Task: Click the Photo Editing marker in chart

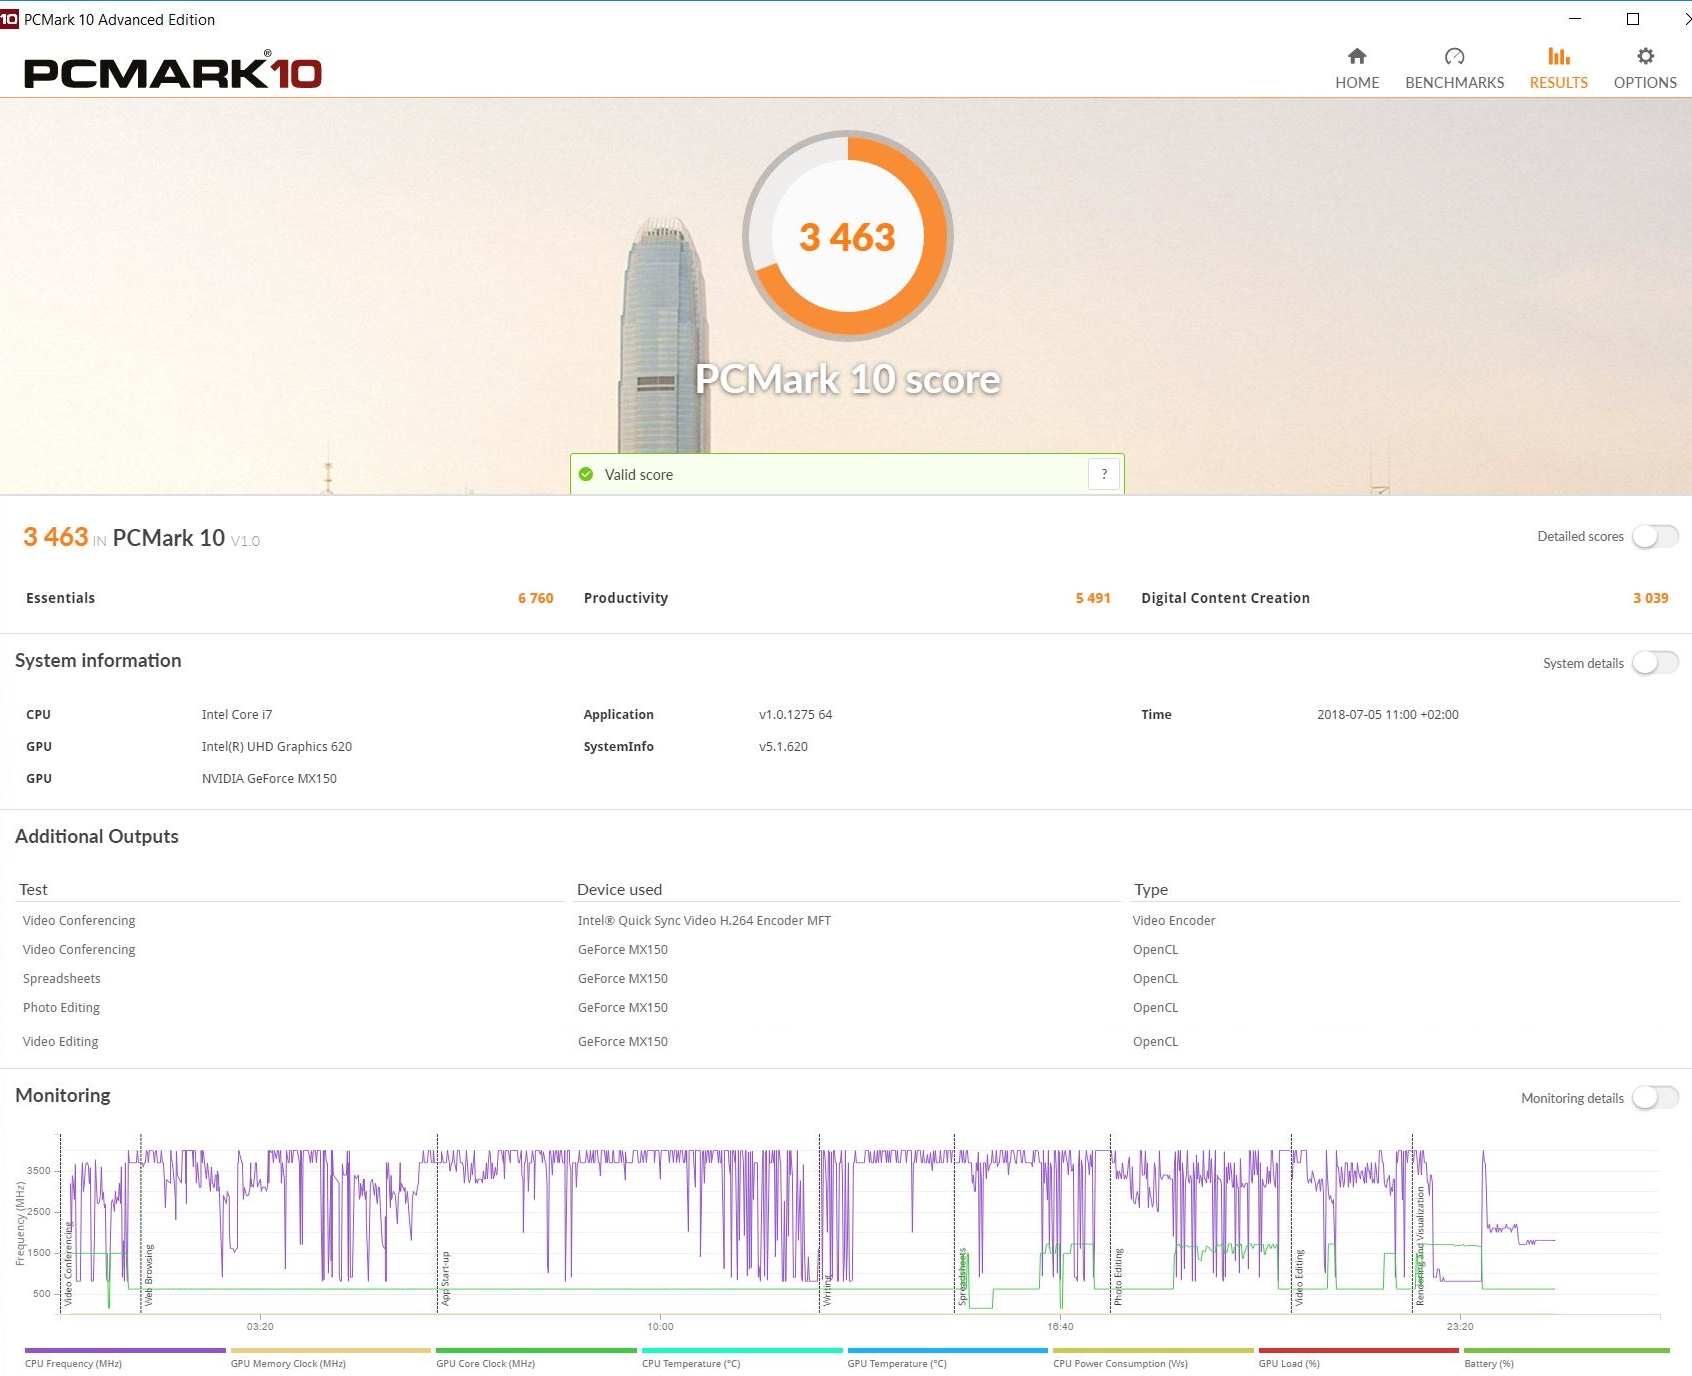Action: tap(1118, 1277)
